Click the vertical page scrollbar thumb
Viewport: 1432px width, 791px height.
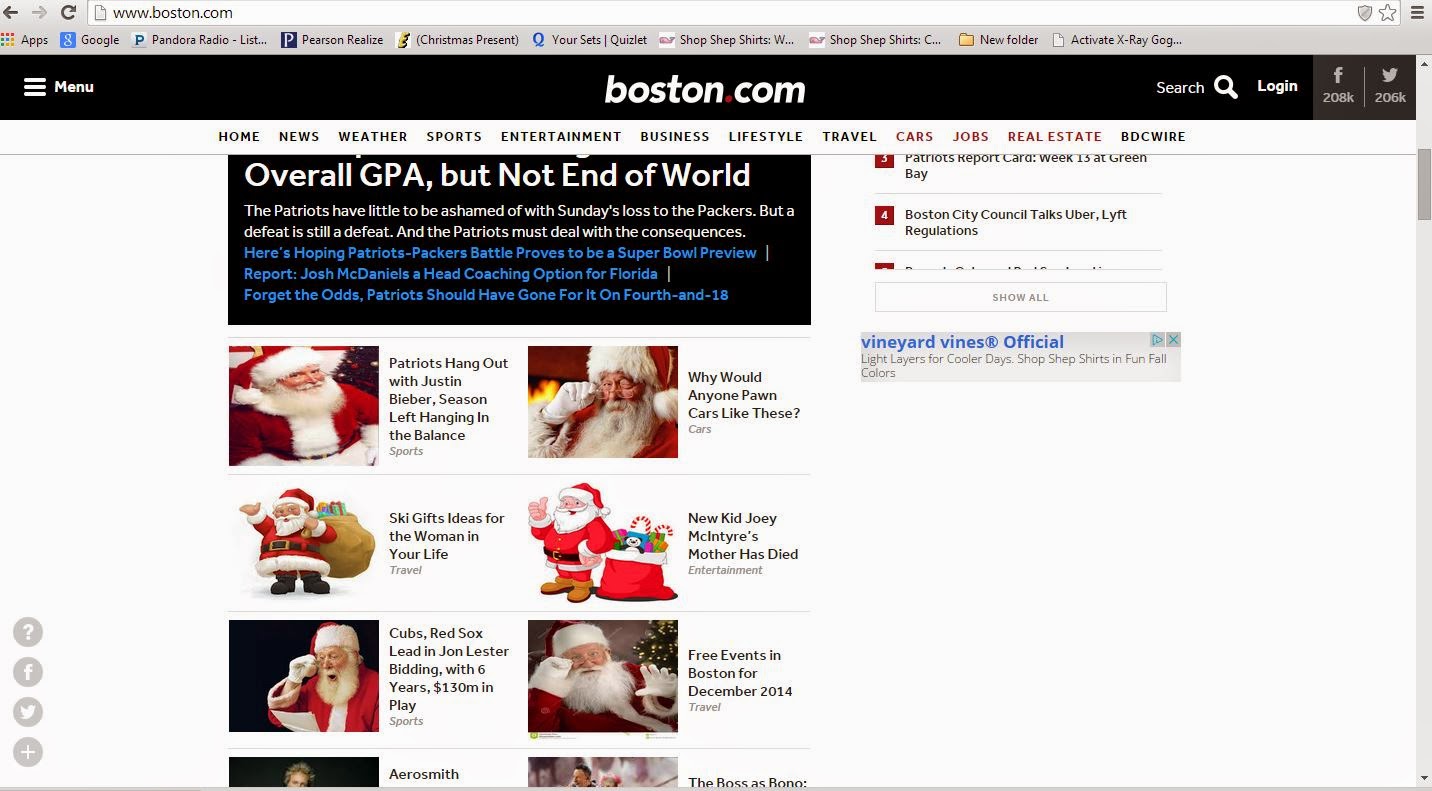1424,185
